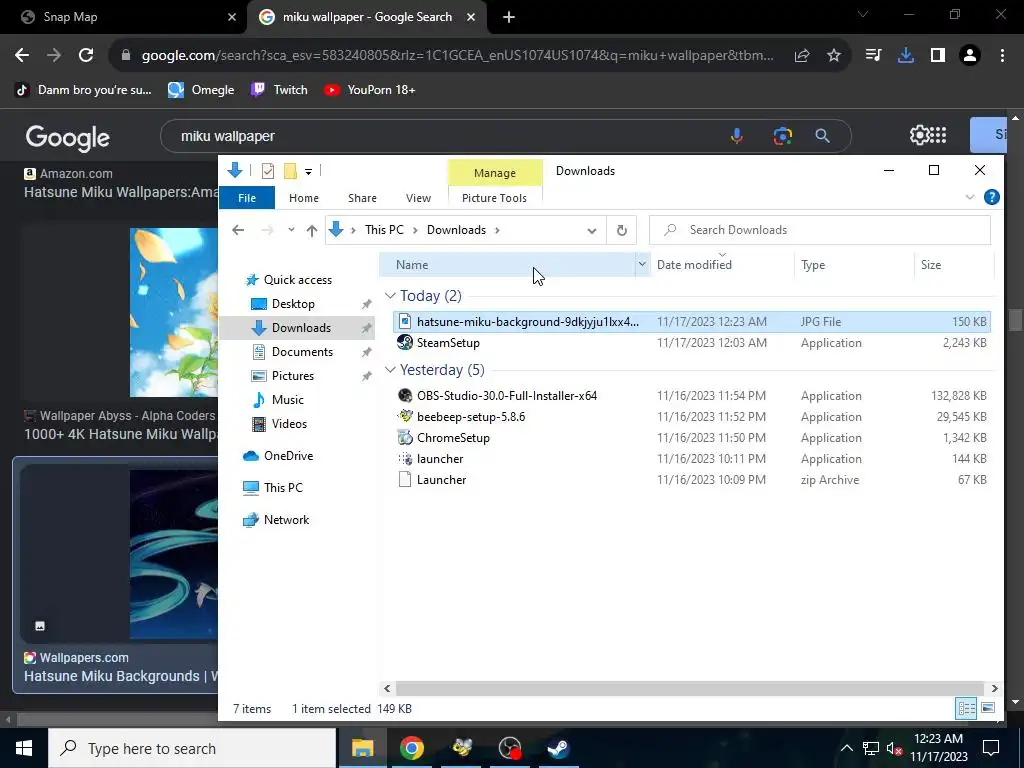Switch to the Share ribbon tab
This screenshot has width=1024, height=768.
click(362, 198)
